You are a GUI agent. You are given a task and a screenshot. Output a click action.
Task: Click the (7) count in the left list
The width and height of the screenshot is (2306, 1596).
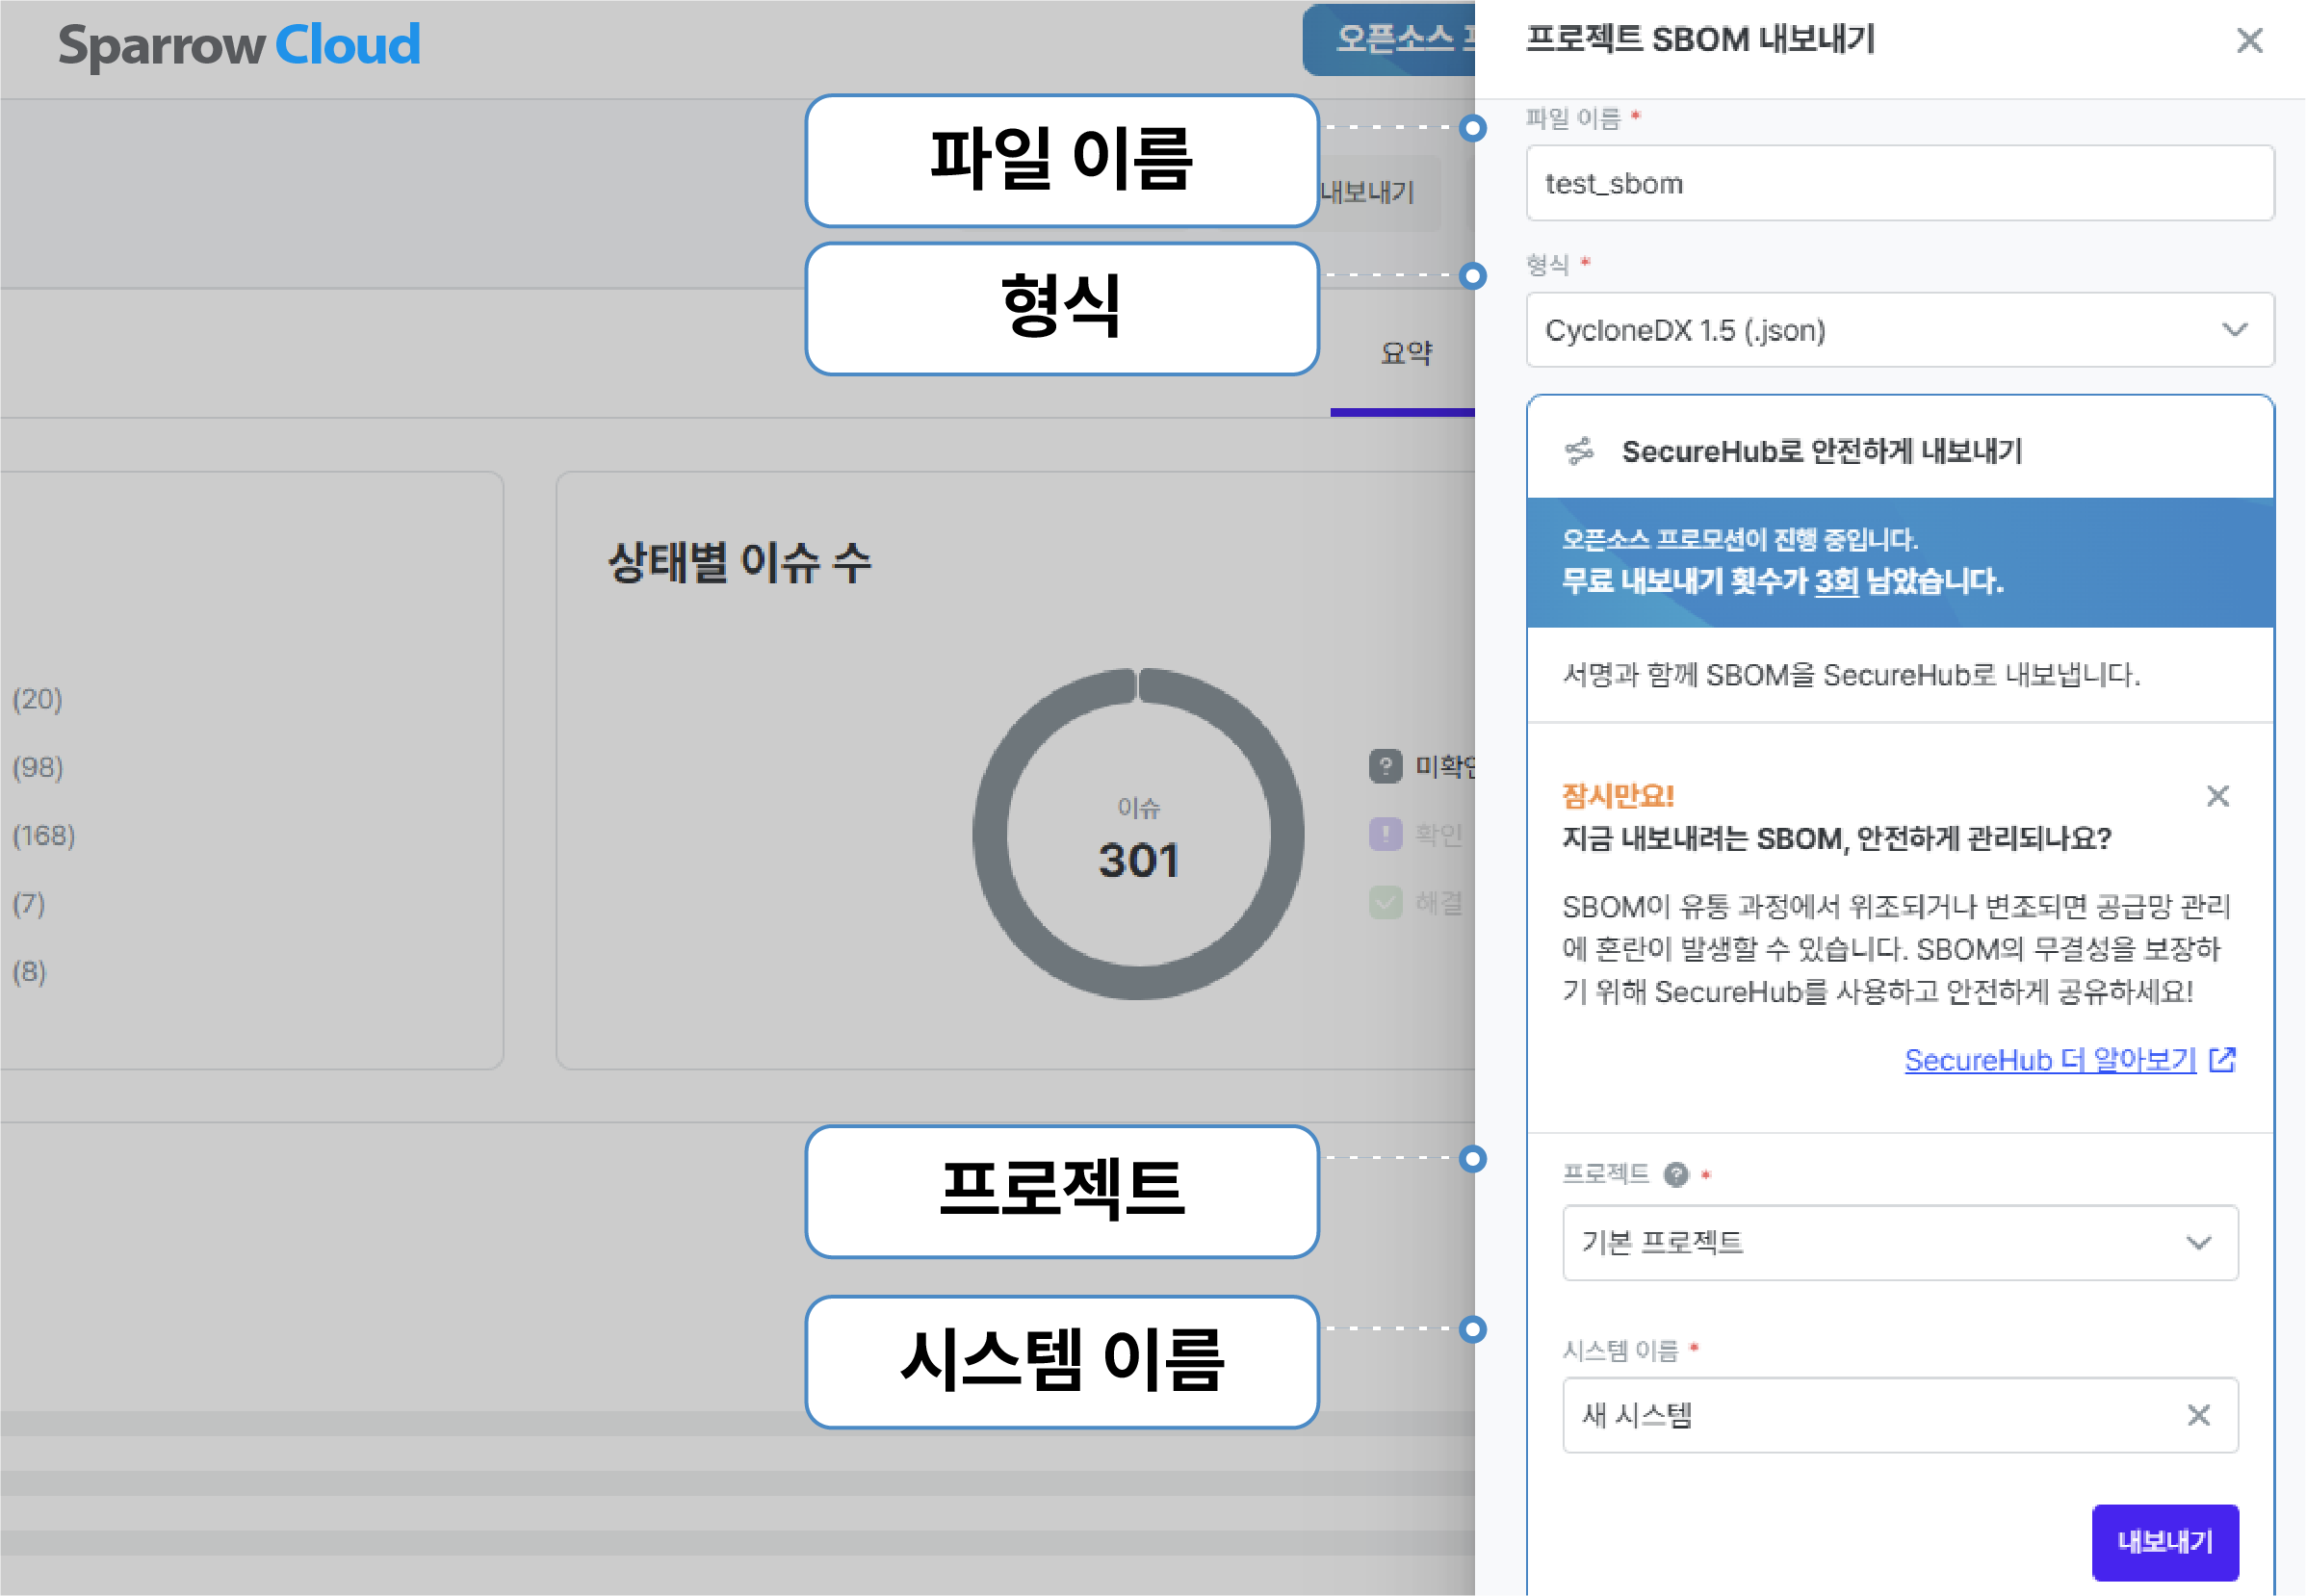pyautogui.click(x=29, y=903)
